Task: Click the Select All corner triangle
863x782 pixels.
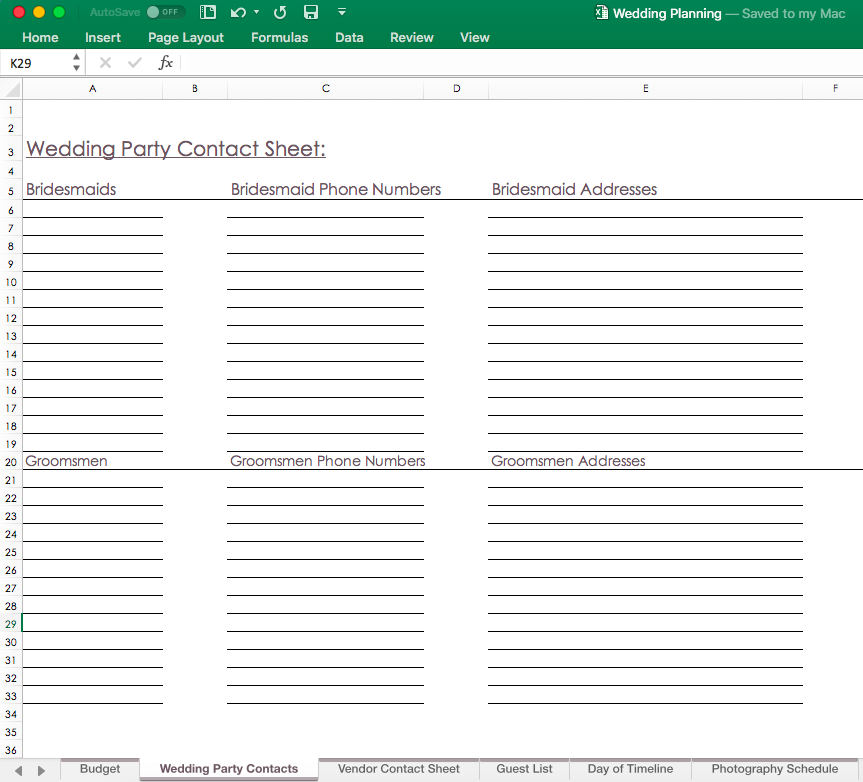Action: [12, 89]
